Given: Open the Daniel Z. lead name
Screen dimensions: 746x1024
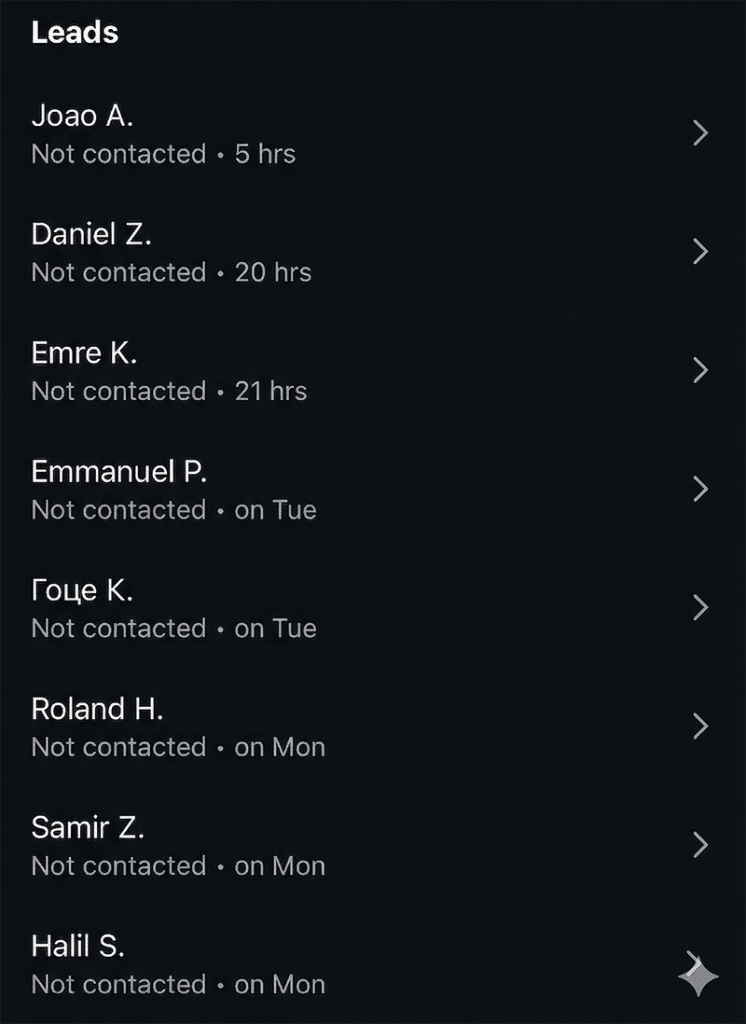Looking at the screenshot, I should 91,234.
